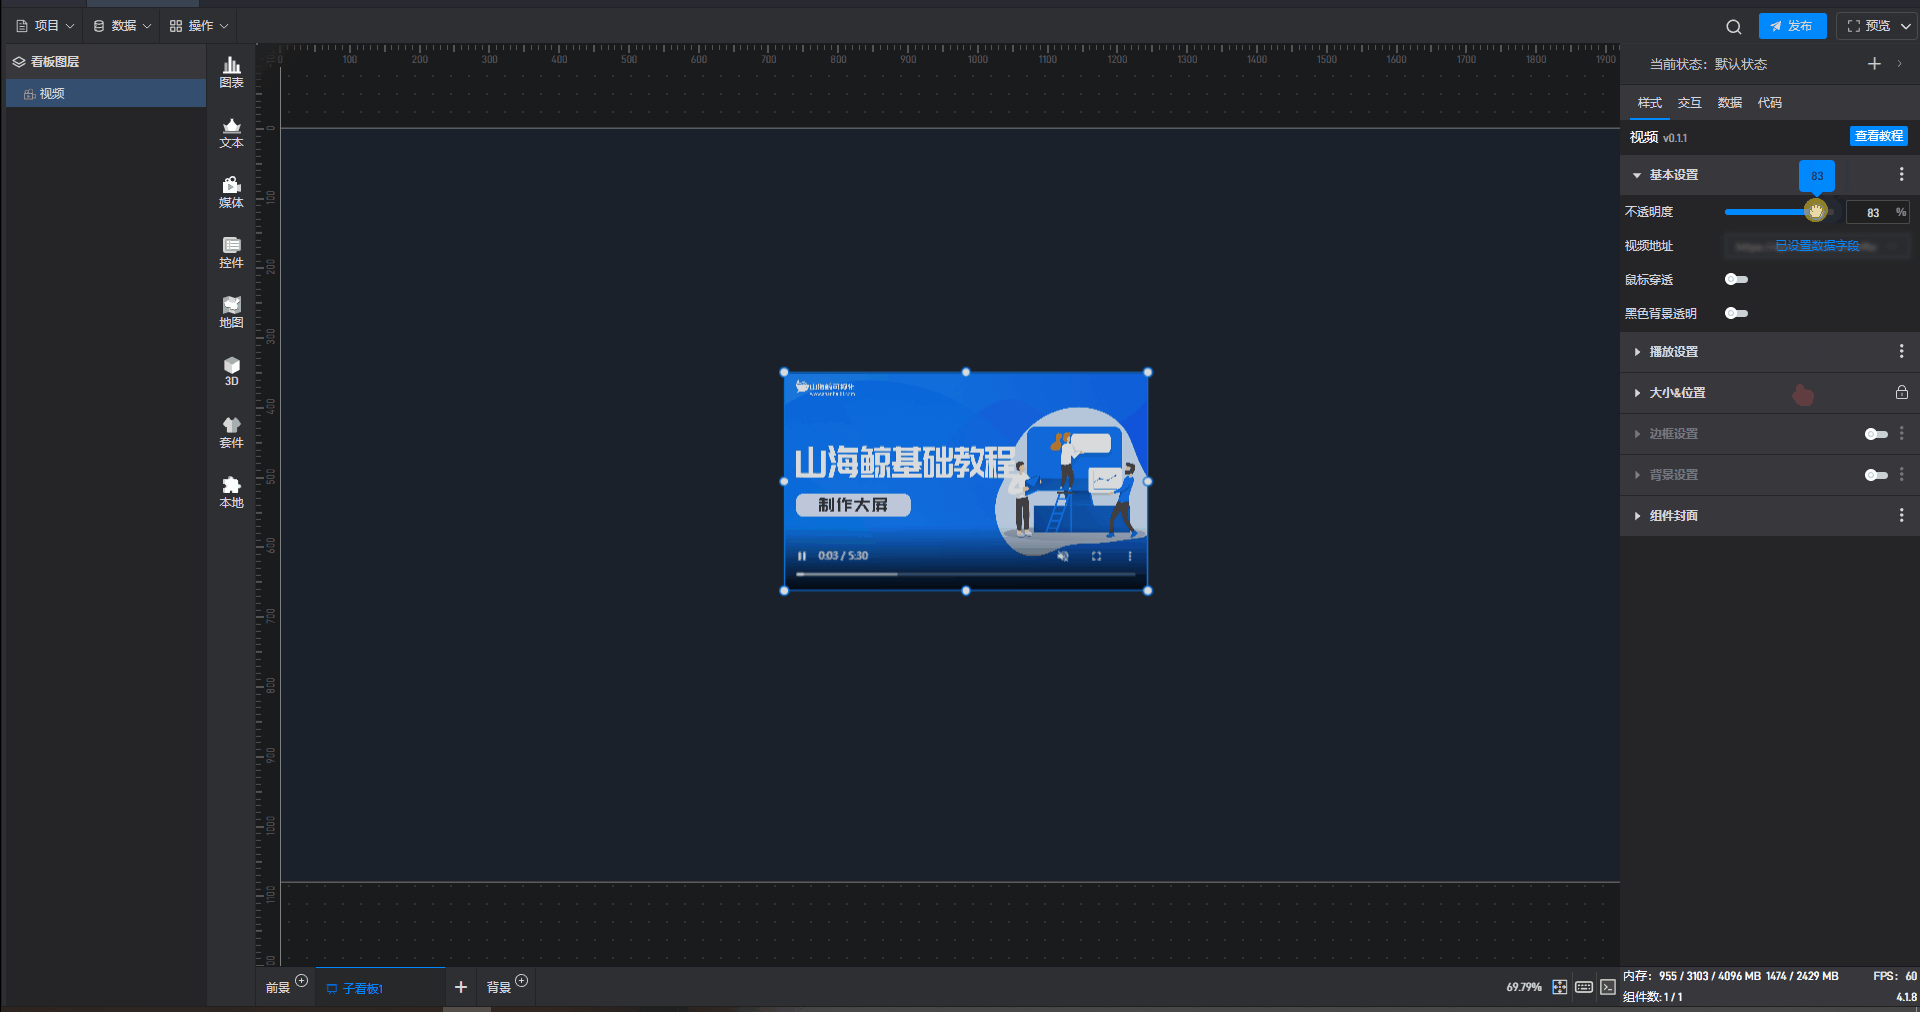The image size is (1920, 1012).
Task: Enable the 边框设置 switch
Action: tap(1876, 434)
